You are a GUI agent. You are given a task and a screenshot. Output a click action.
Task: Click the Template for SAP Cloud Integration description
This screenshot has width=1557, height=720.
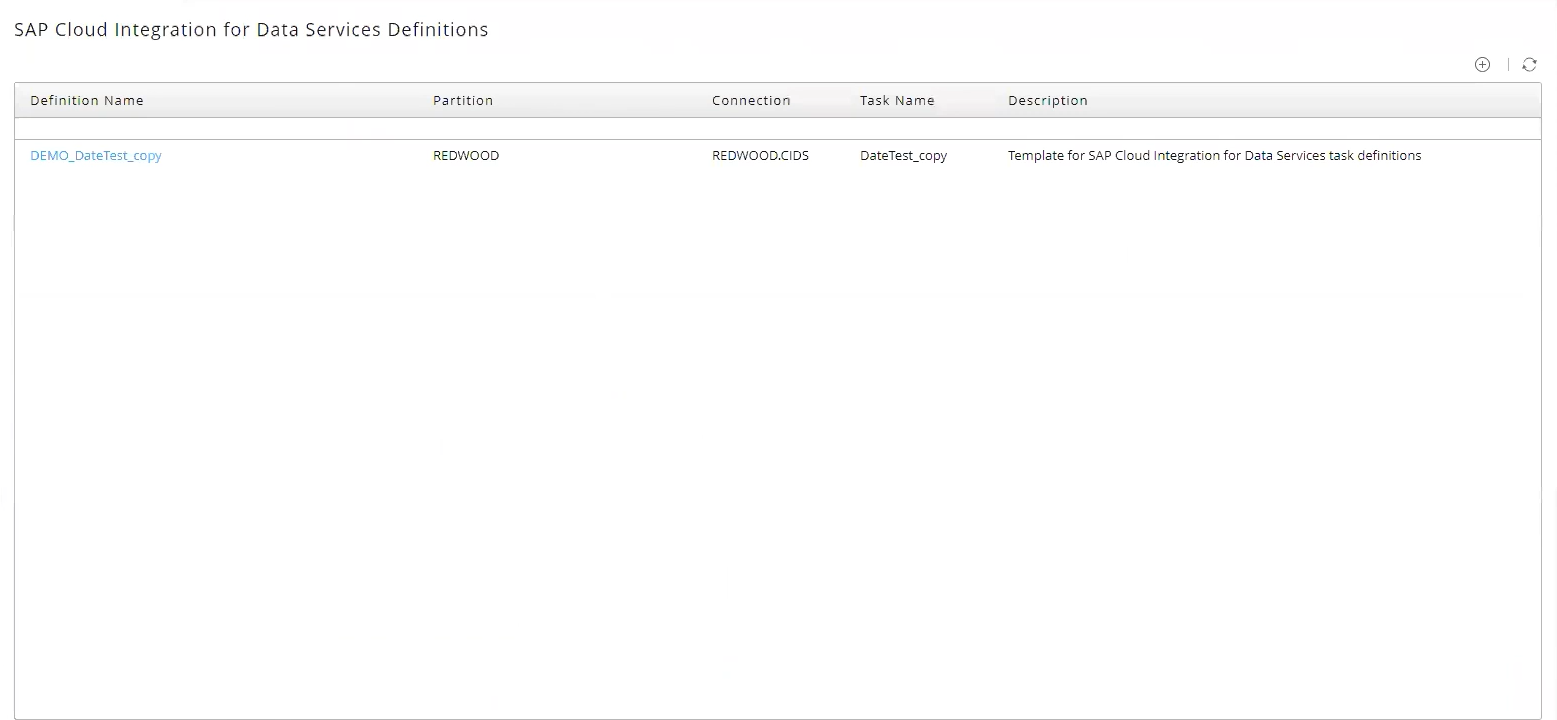tap(1214, 156)
